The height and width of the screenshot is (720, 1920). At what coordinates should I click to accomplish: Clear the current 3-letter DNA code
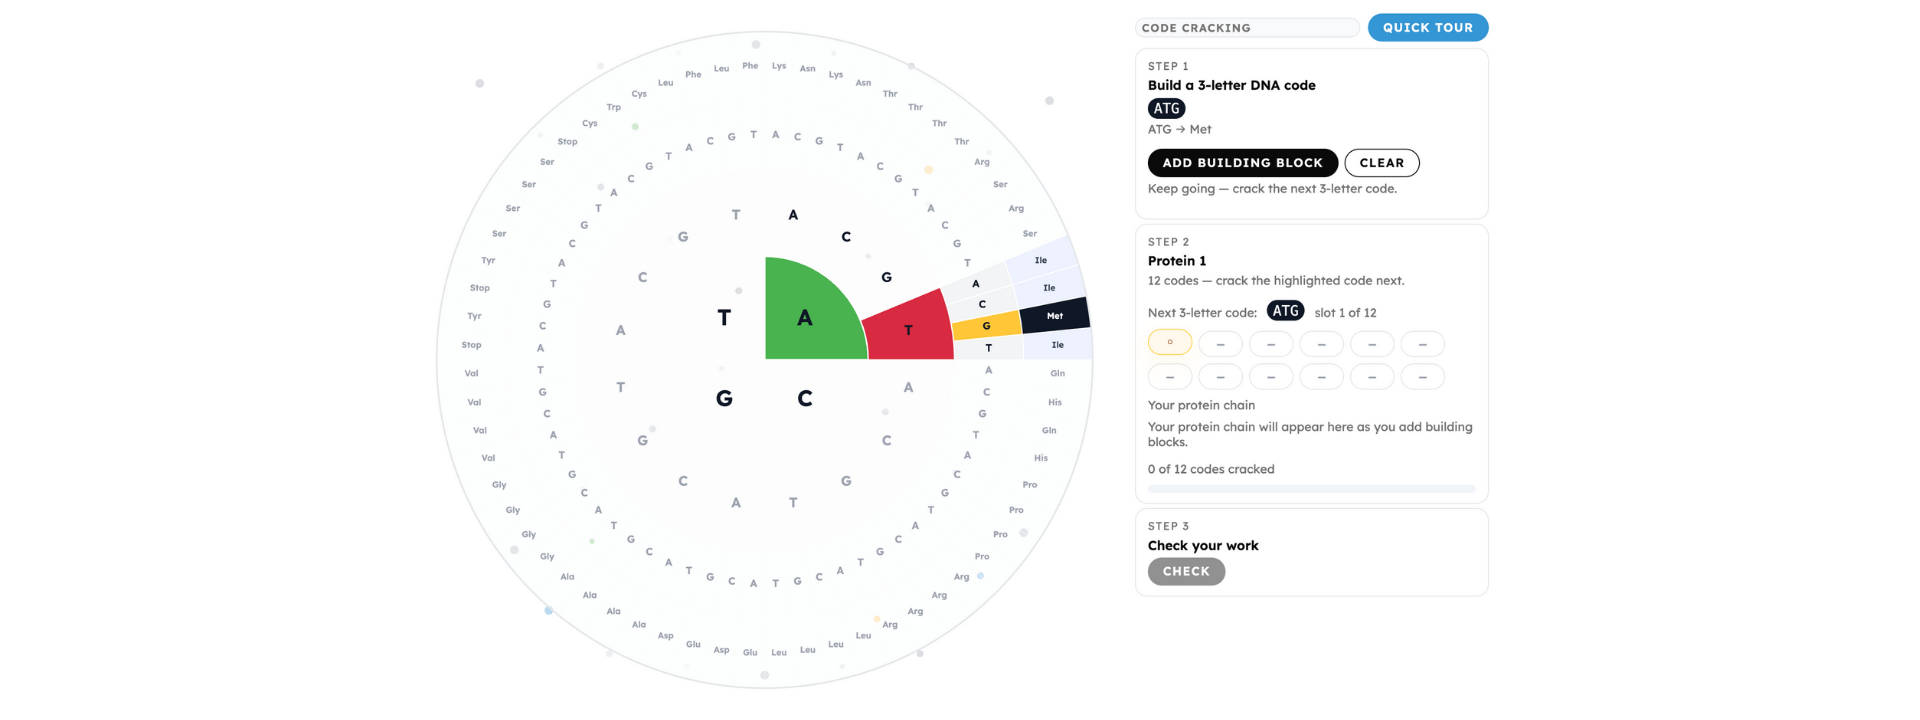pos(1381,163)
